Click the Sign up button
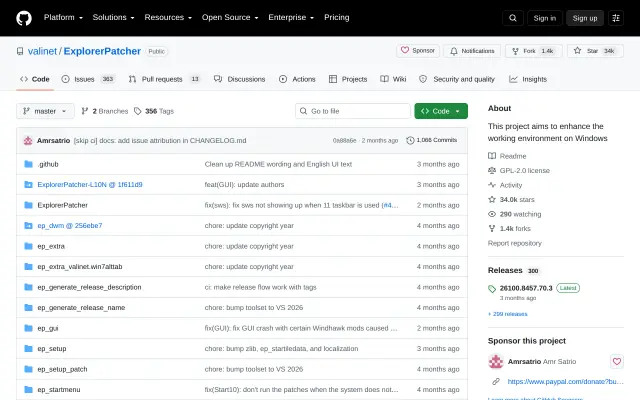This screenshot has width=640, height=400. [584, 18]
